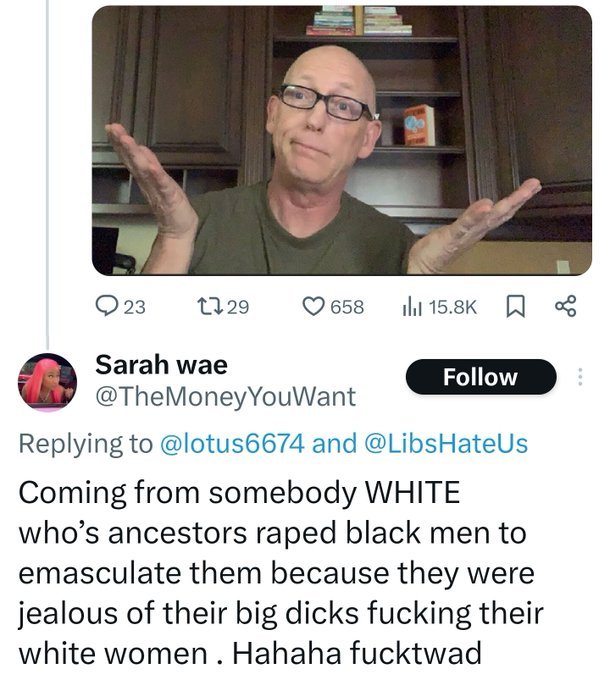Open the three-dot more options menu
Viewport: 610px width, 680px height.
point(581,377)
